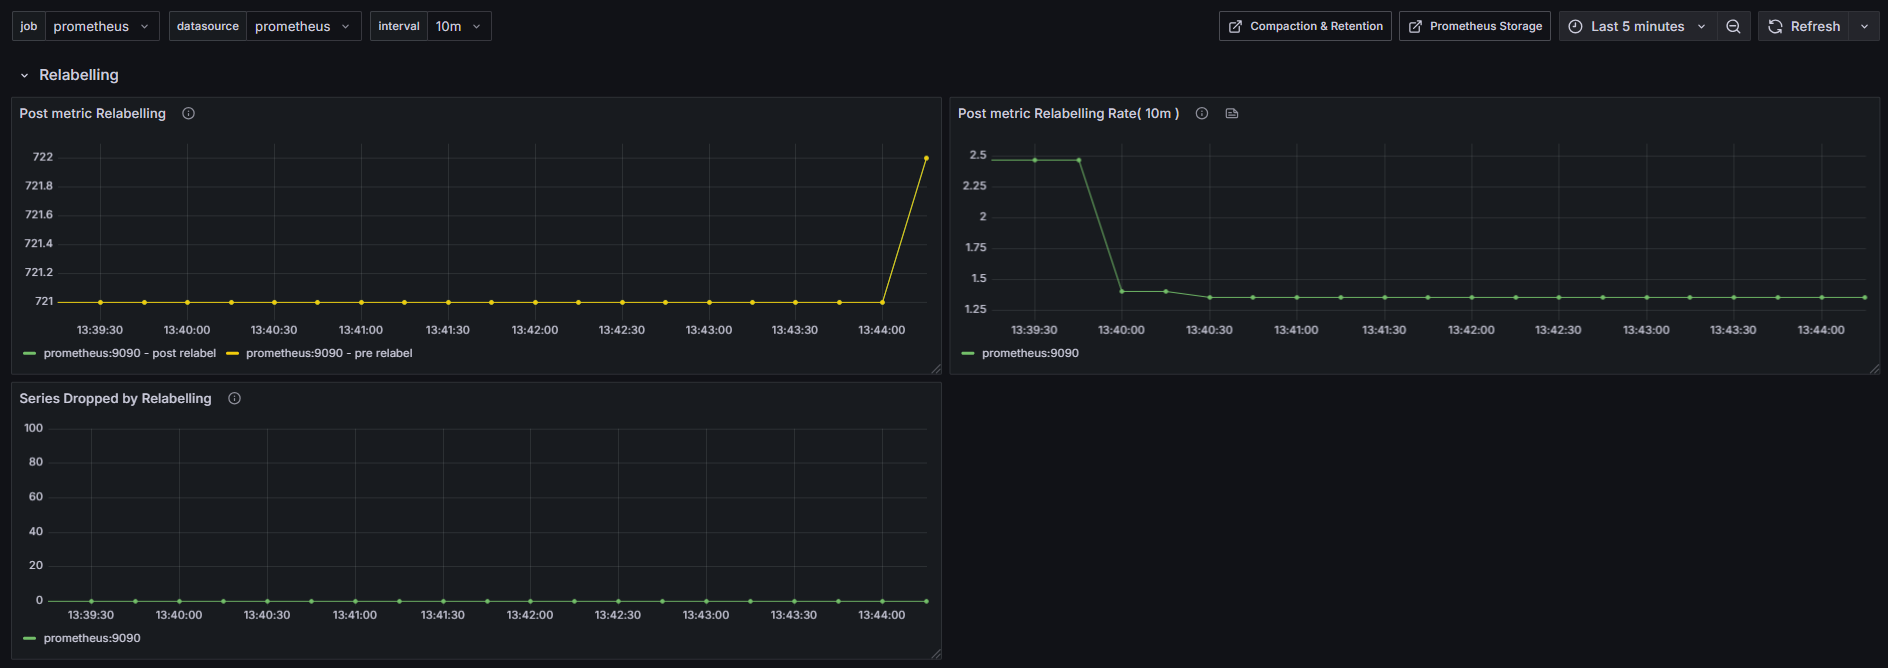Open the refresh interval options arrow
Image resolution: width=1888 pixels, height=668 pixels.
1864,27
